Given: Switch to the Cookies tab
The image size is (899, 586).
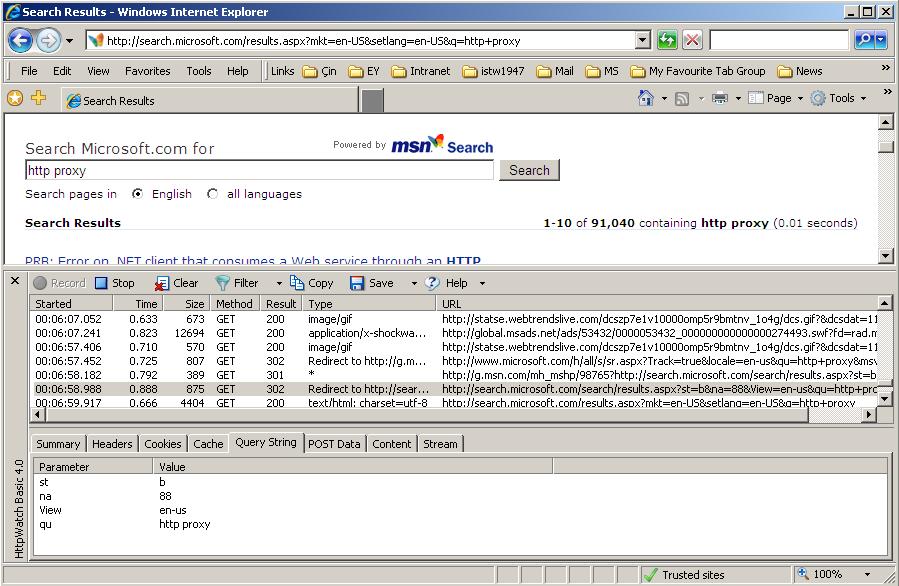Looking at the screenshot, I should 162,444.
